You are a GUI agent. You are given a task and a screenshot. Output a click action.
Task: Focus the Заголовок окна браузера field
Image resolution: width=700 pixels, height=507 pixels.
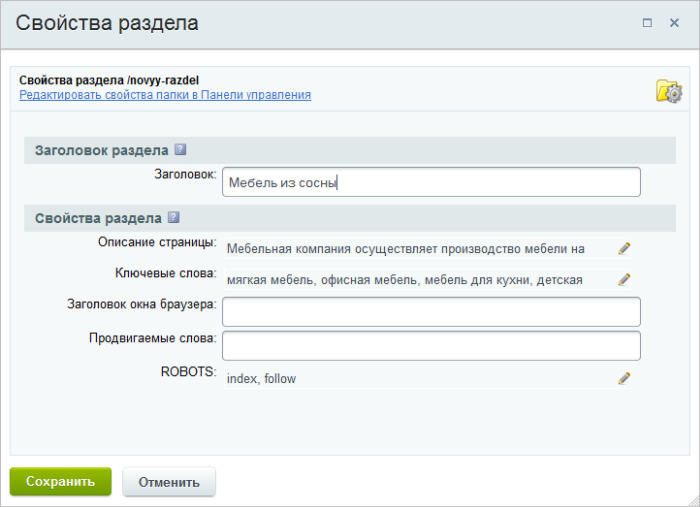tap(431, 312)
